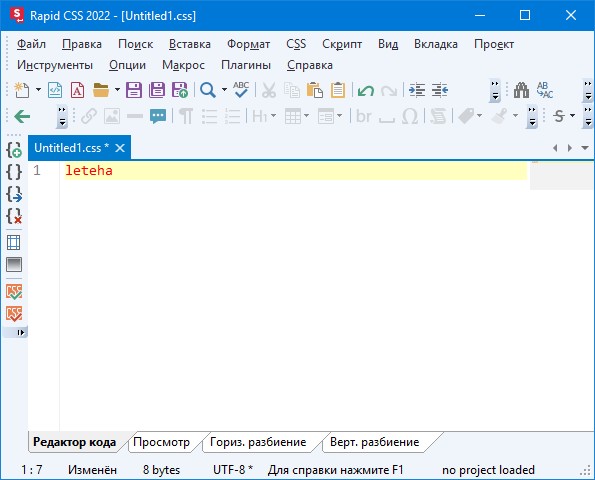Close the Untitled1.css tab

click(120, 148)
